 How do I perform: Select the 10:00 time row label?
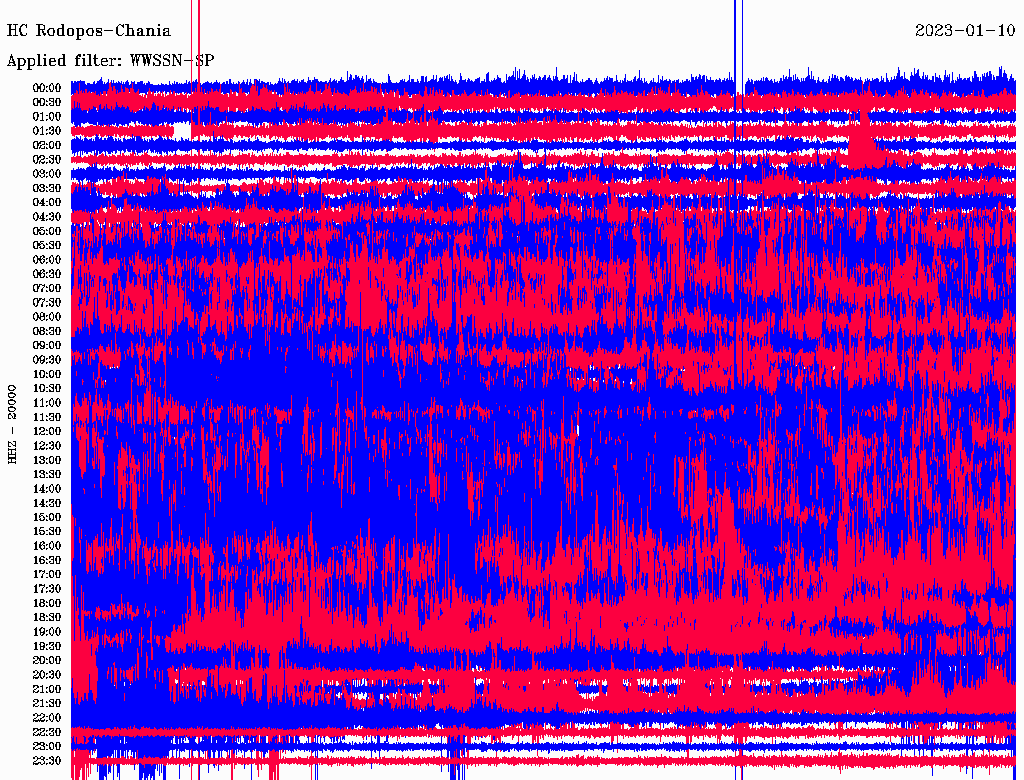point(47,374)
